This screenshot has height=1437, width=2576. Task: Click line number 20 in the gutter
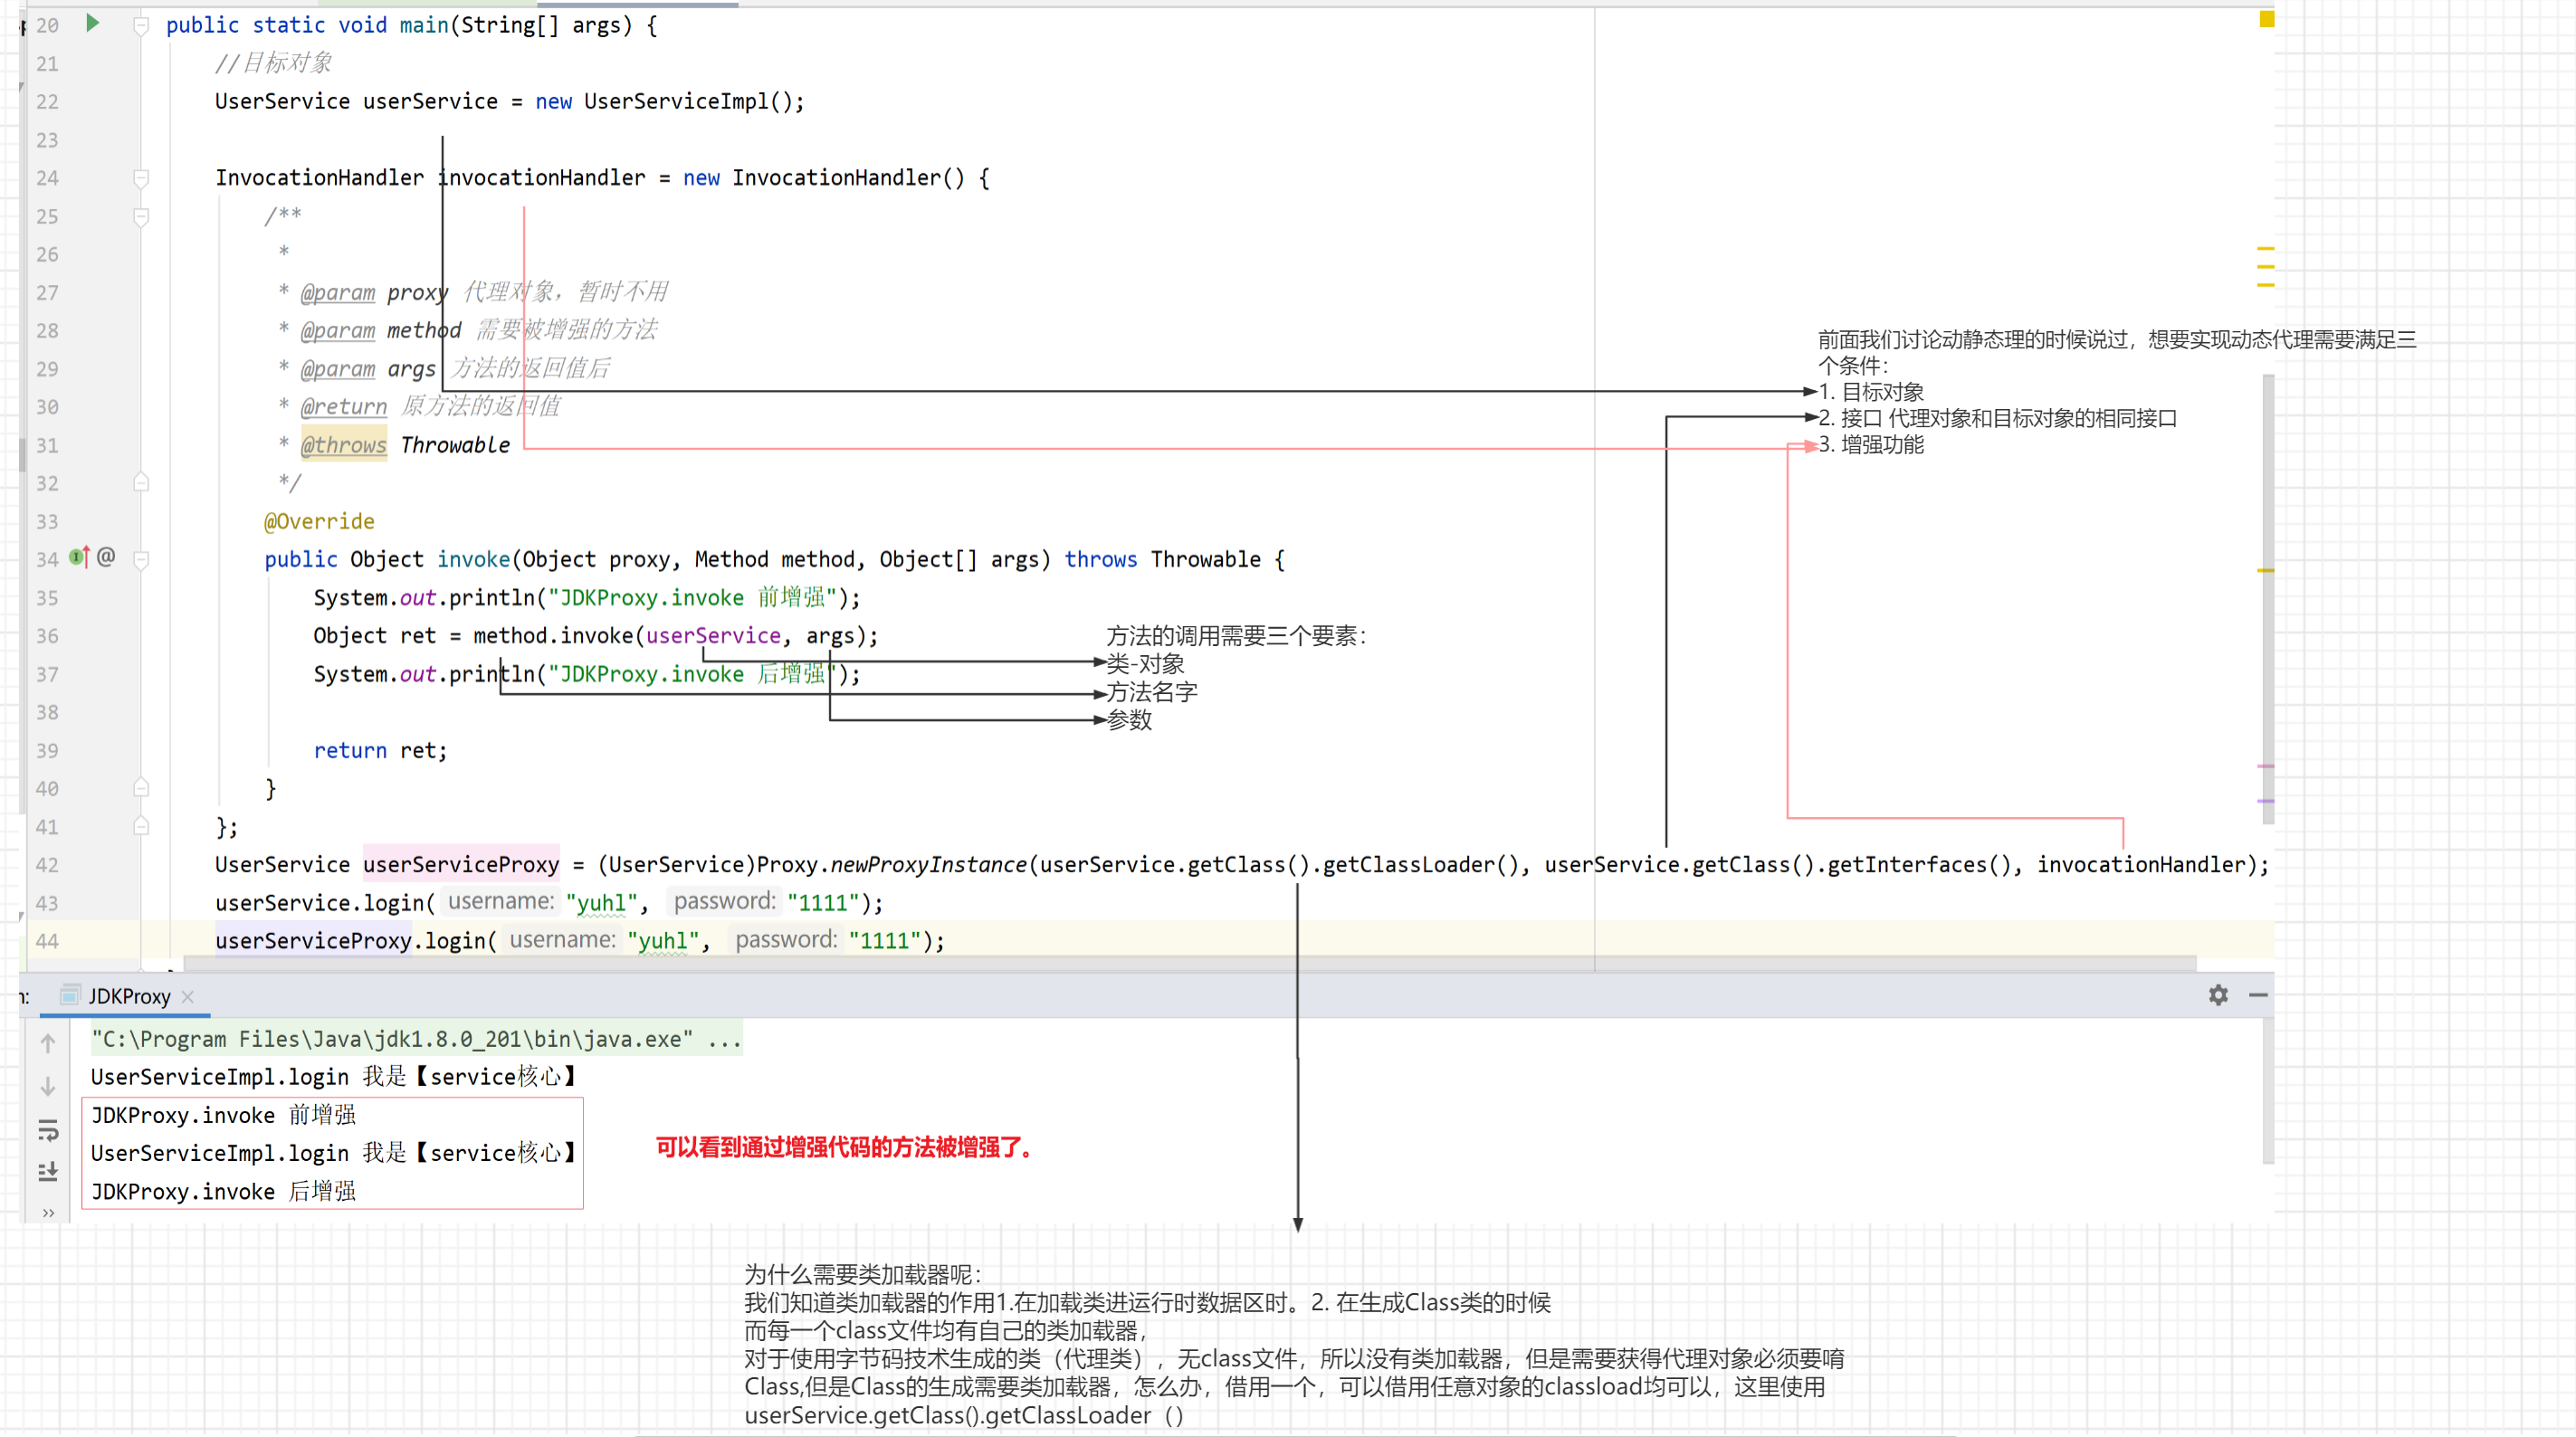47,25
